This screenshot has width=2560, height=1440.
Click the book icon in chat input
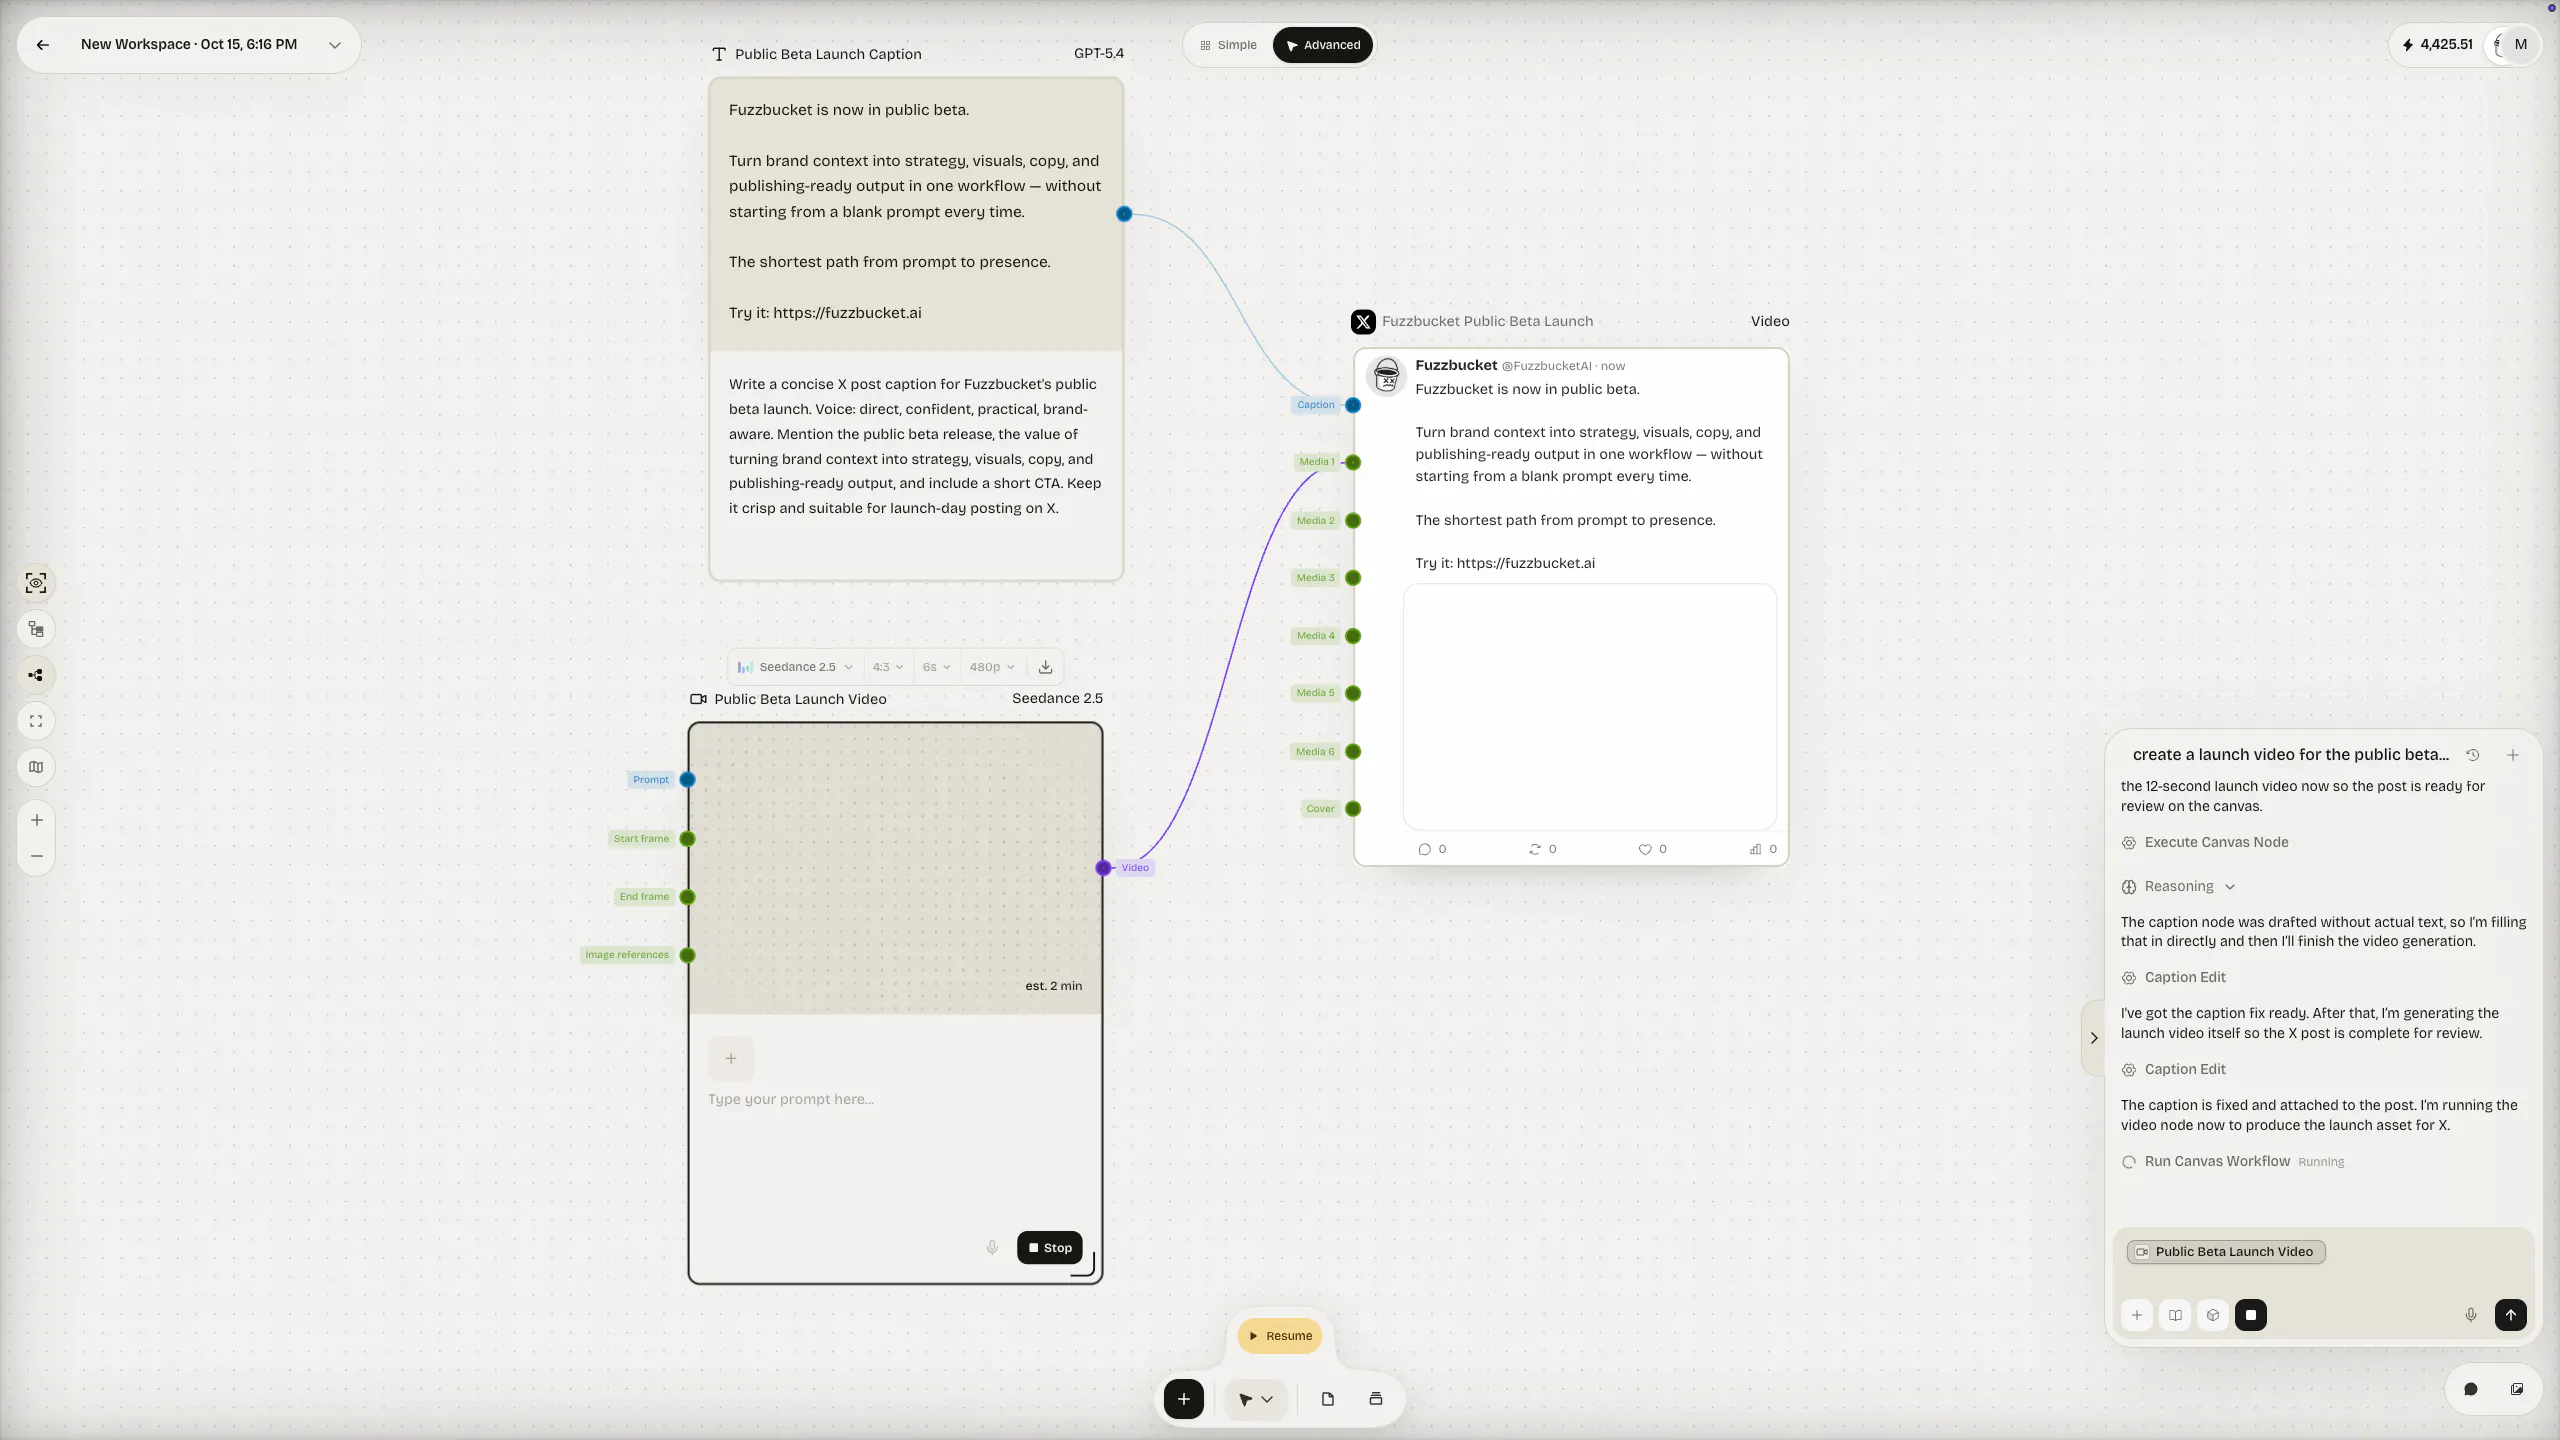tap(2175, 1315)
